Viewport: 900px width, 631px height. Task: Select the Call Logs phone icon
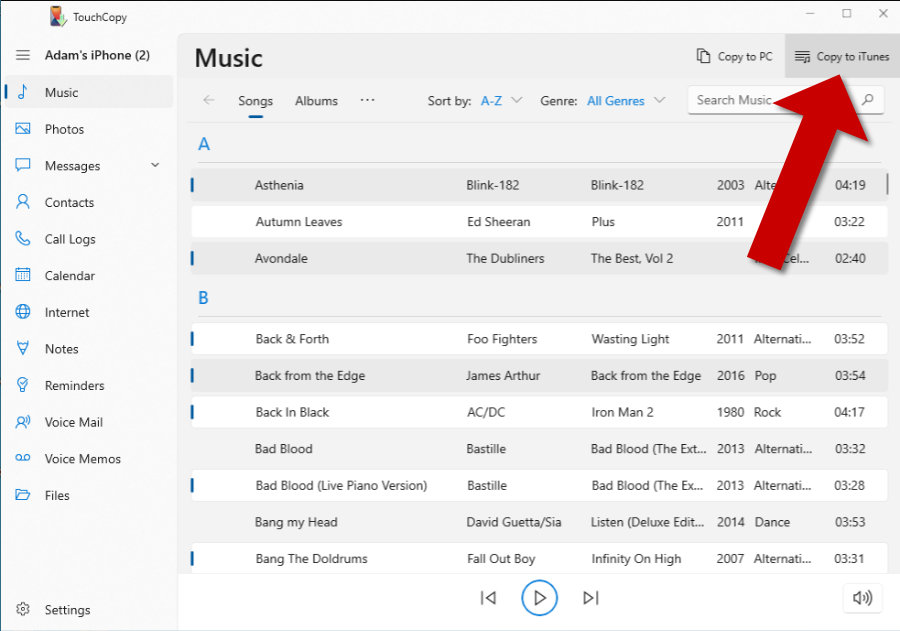[x=22, y=238]
